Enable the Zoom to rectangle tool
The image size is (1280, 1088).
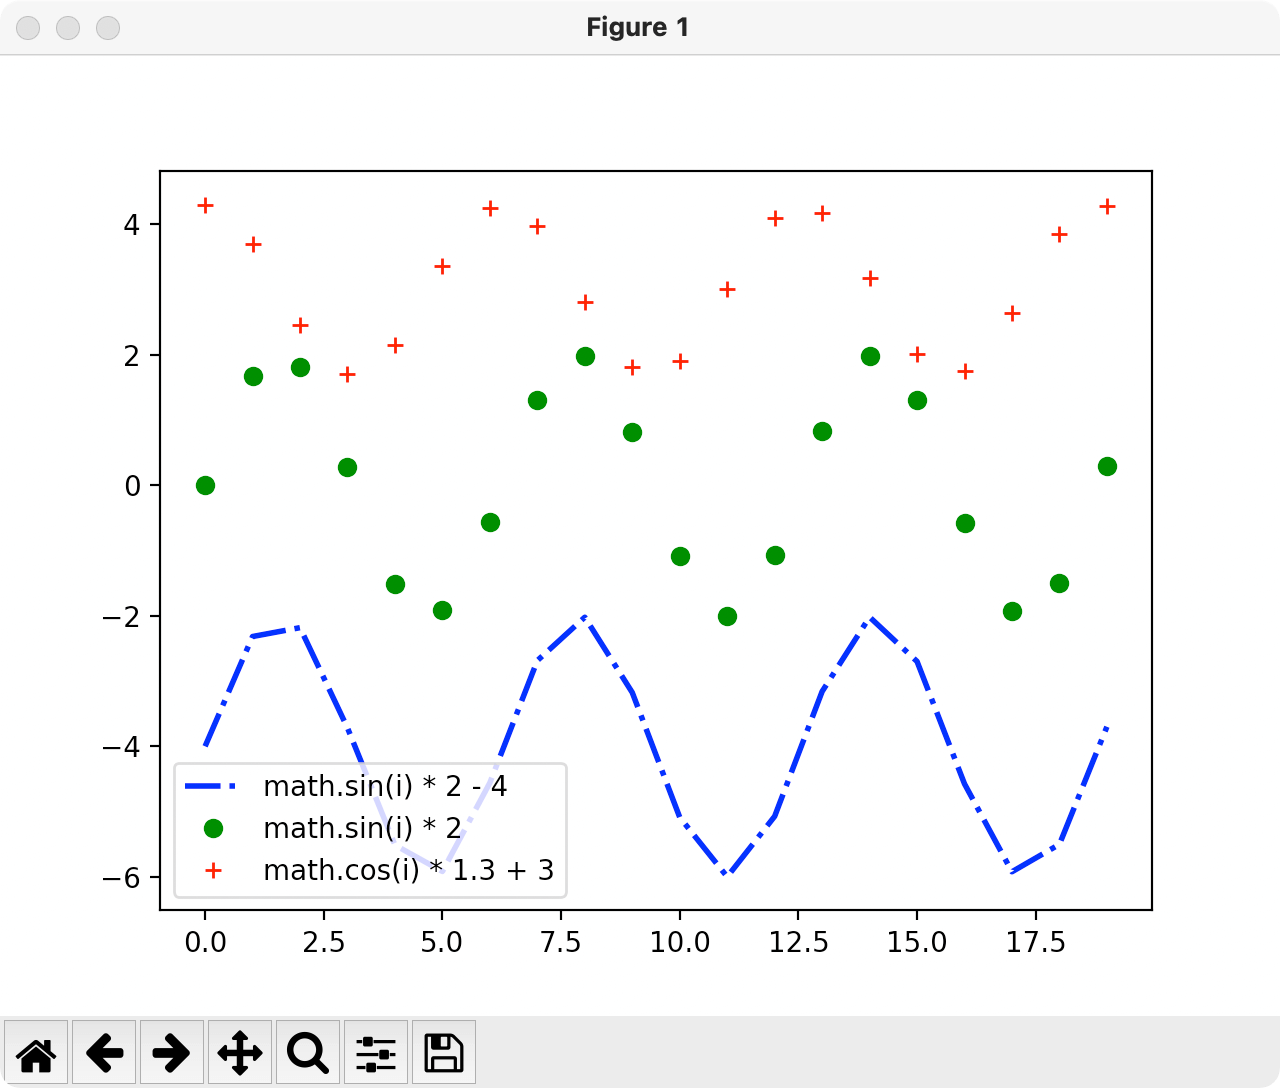pos(308,1052)
